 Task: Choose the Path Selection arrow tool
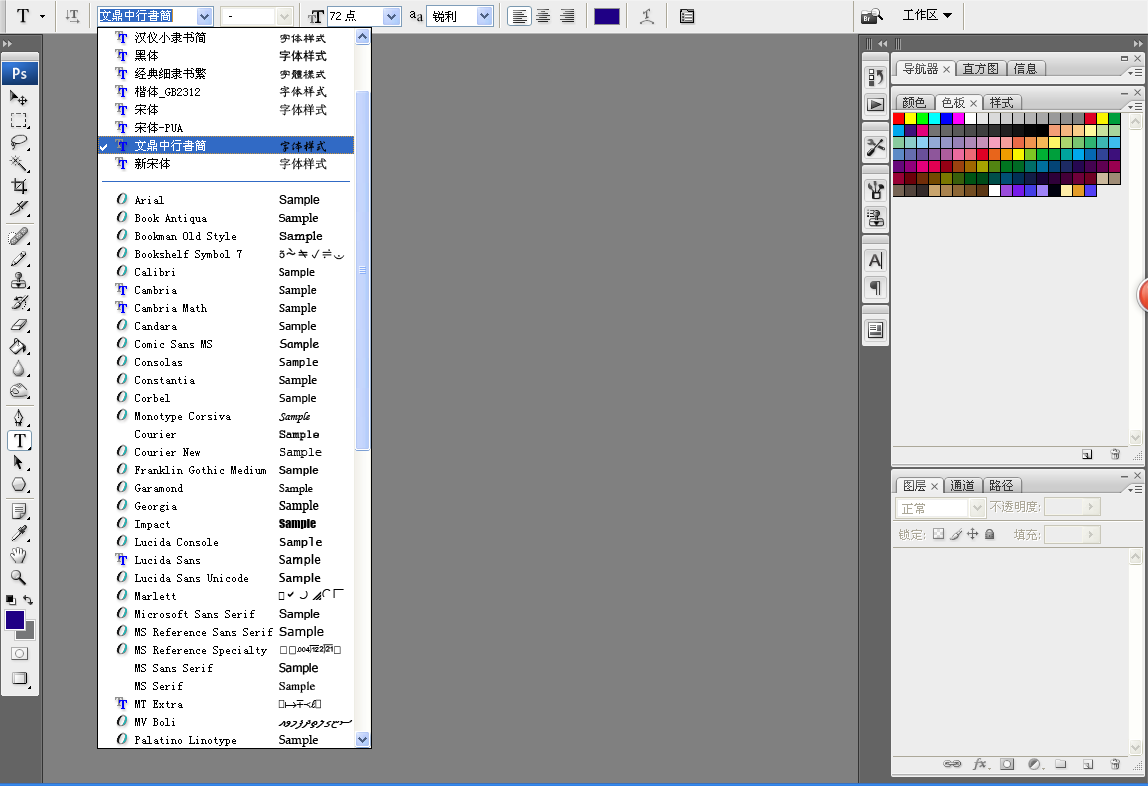coord(18,463)
